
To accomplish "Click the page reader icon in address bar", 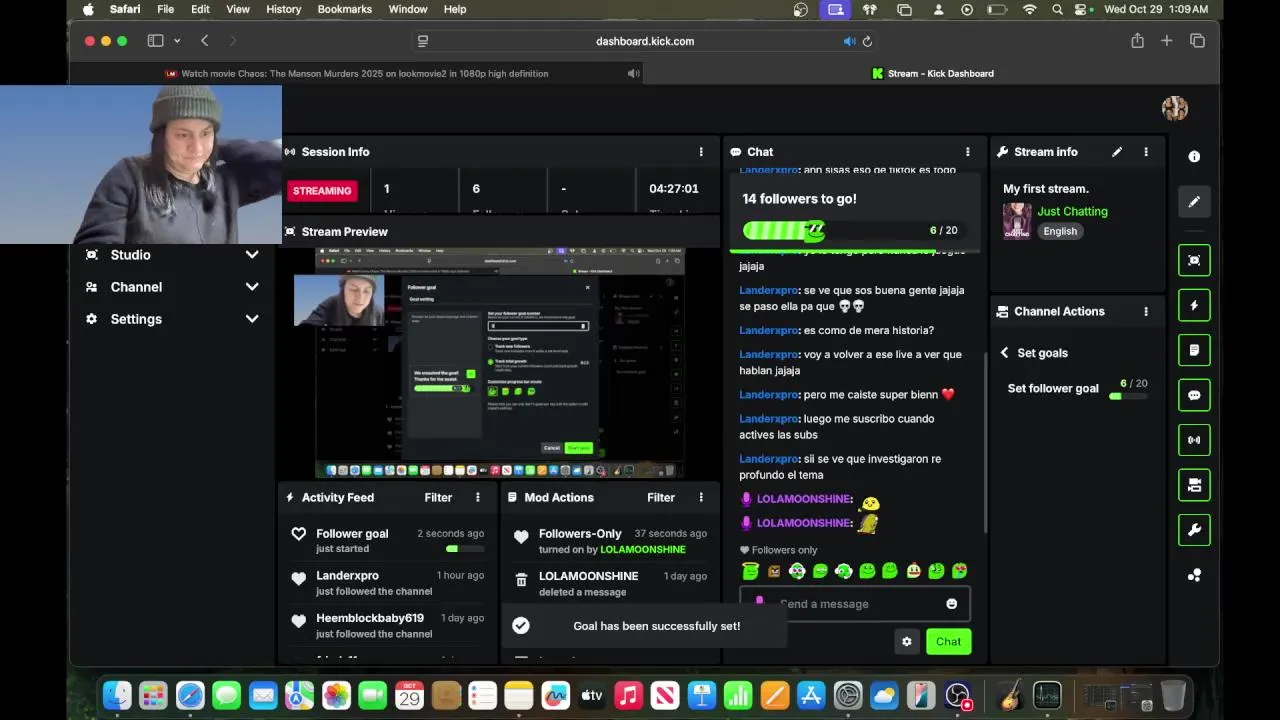I will (x=423, y=41).
